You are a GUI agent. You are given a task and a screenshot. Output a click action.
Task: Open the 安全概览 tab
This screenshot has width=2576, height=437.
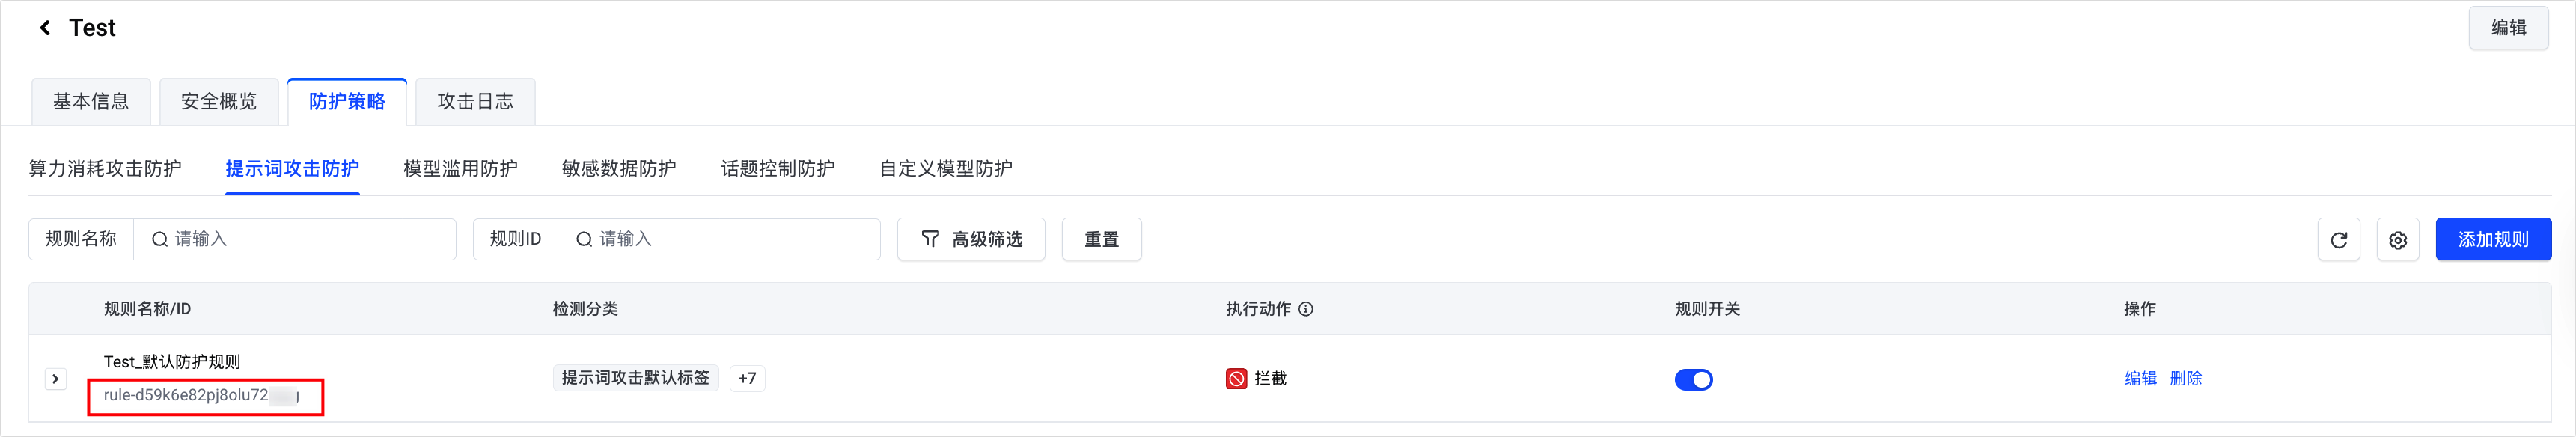(219, 101)
